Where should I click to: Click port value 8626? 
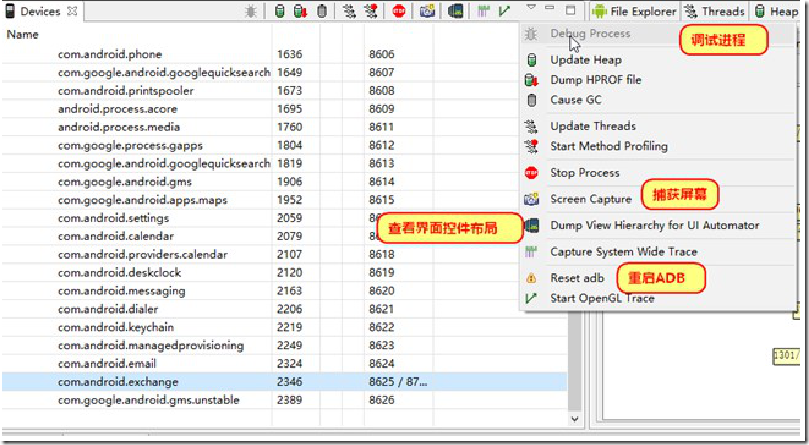coord(382,400)
